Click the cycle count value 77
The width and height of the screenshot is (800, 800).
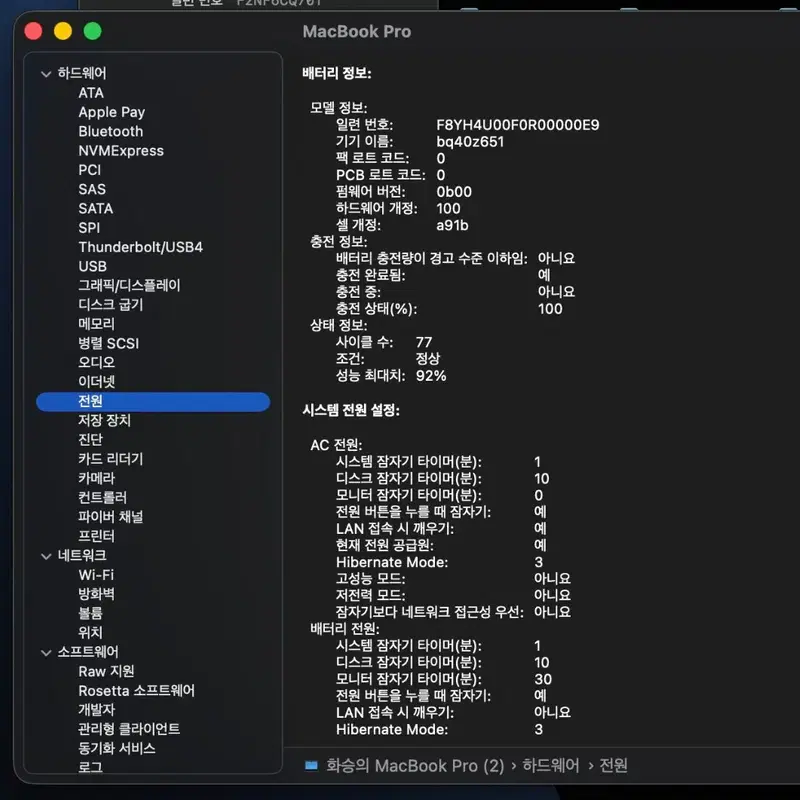424,342
